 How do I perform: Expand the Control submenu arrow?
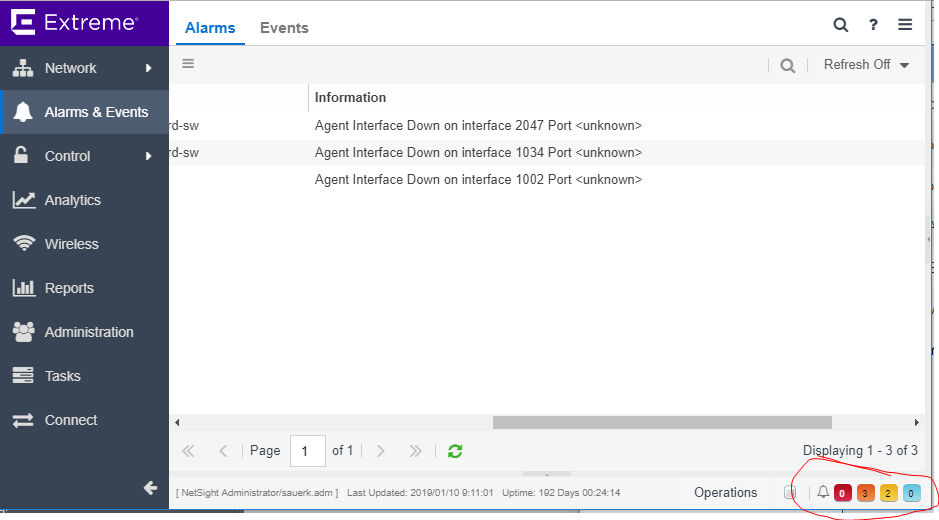pos(148,156)
